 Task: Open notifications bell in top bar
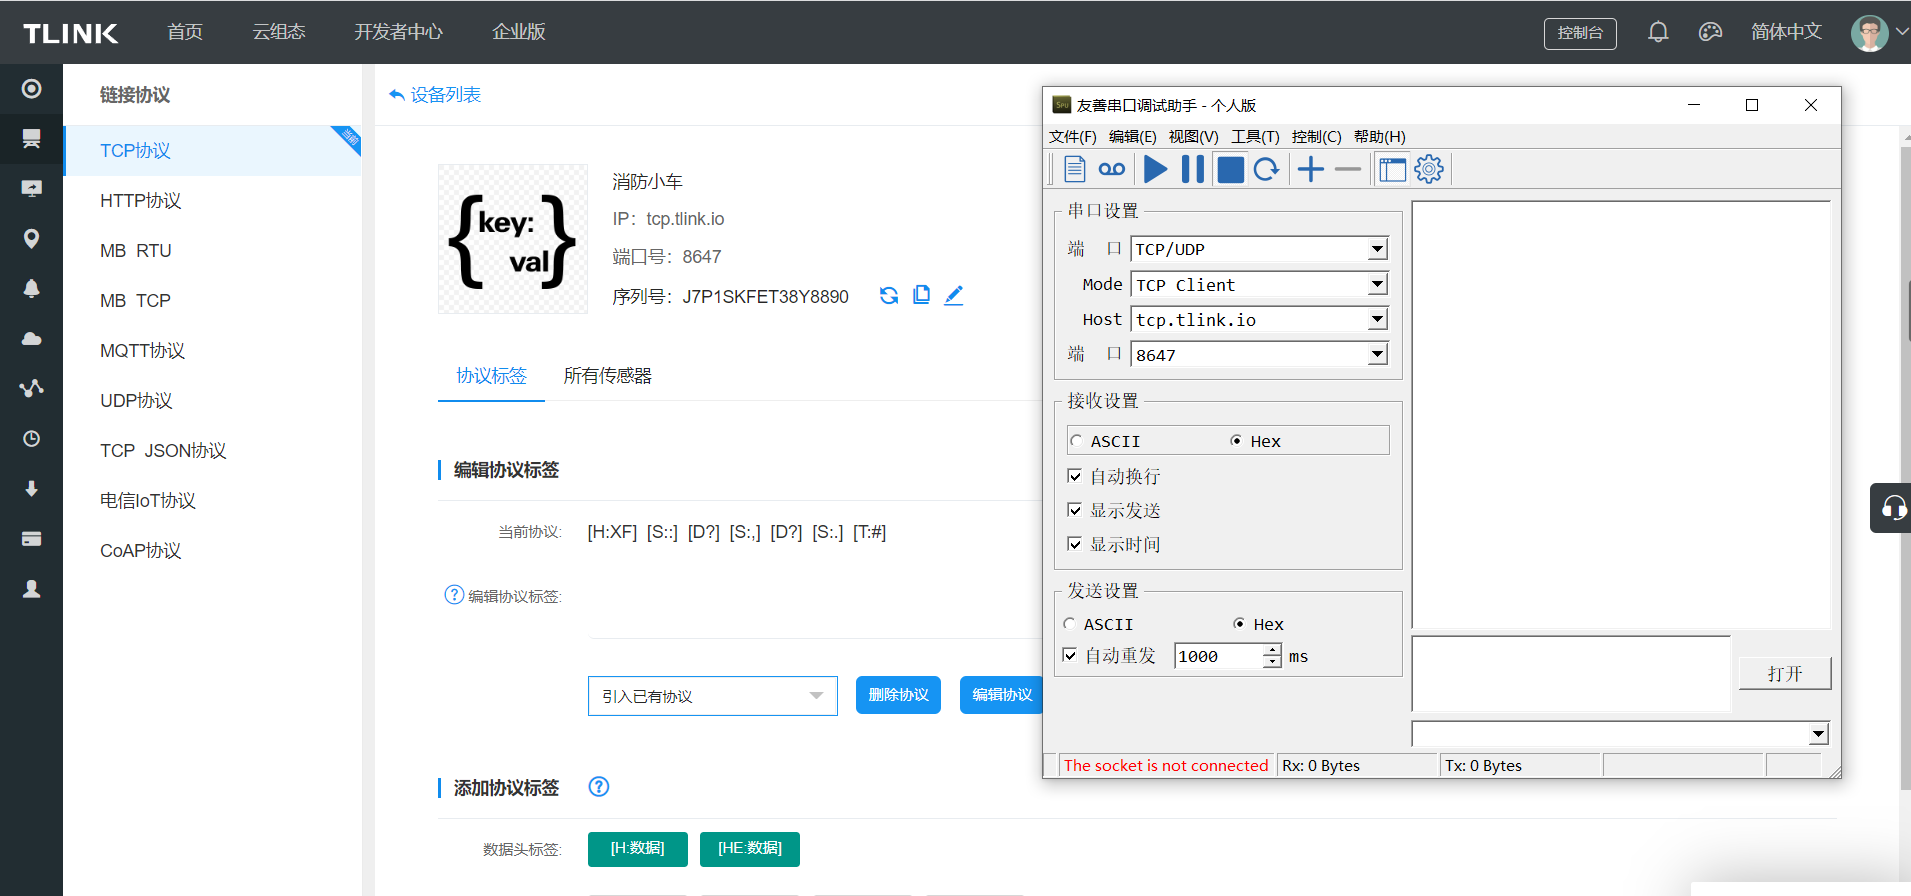1658,32
